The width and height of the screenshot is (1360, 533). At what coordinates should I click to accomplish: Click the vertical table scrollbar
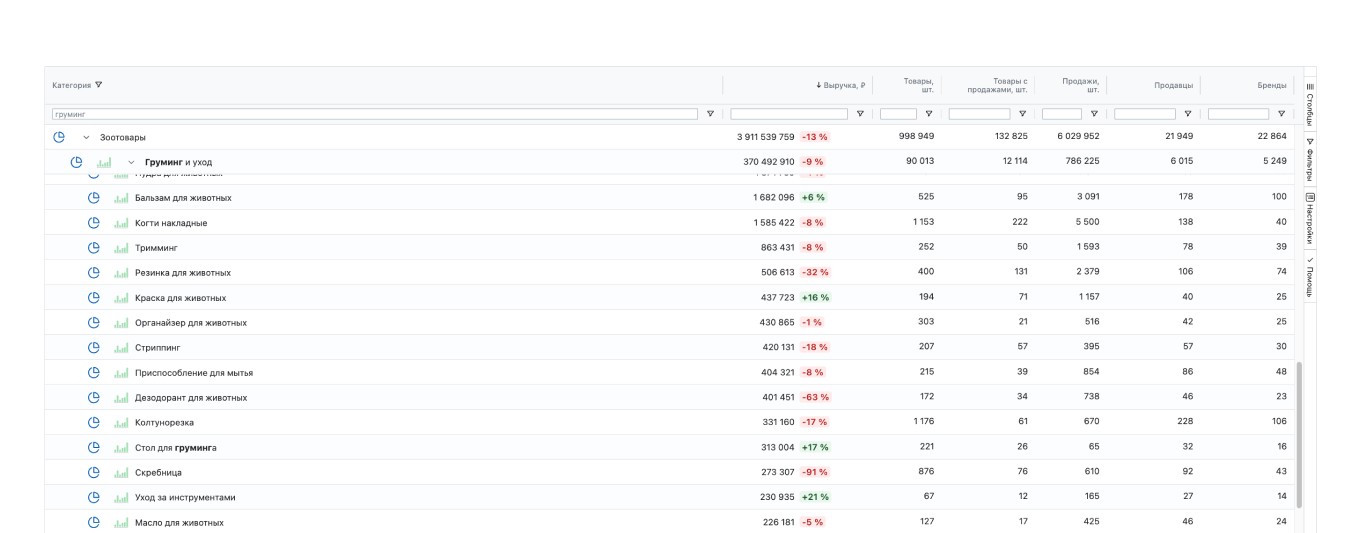pos(1299,434)
